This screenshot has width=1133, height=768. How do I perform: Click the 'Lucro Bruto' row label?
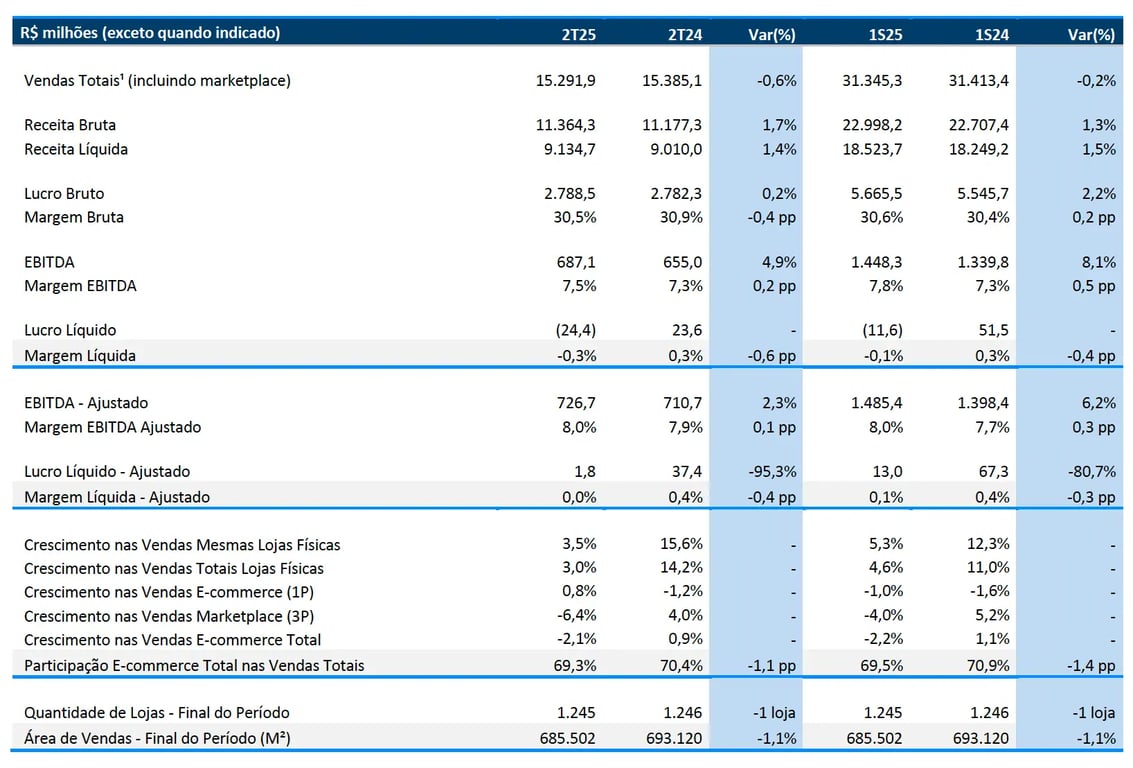[x=64, y=194]
